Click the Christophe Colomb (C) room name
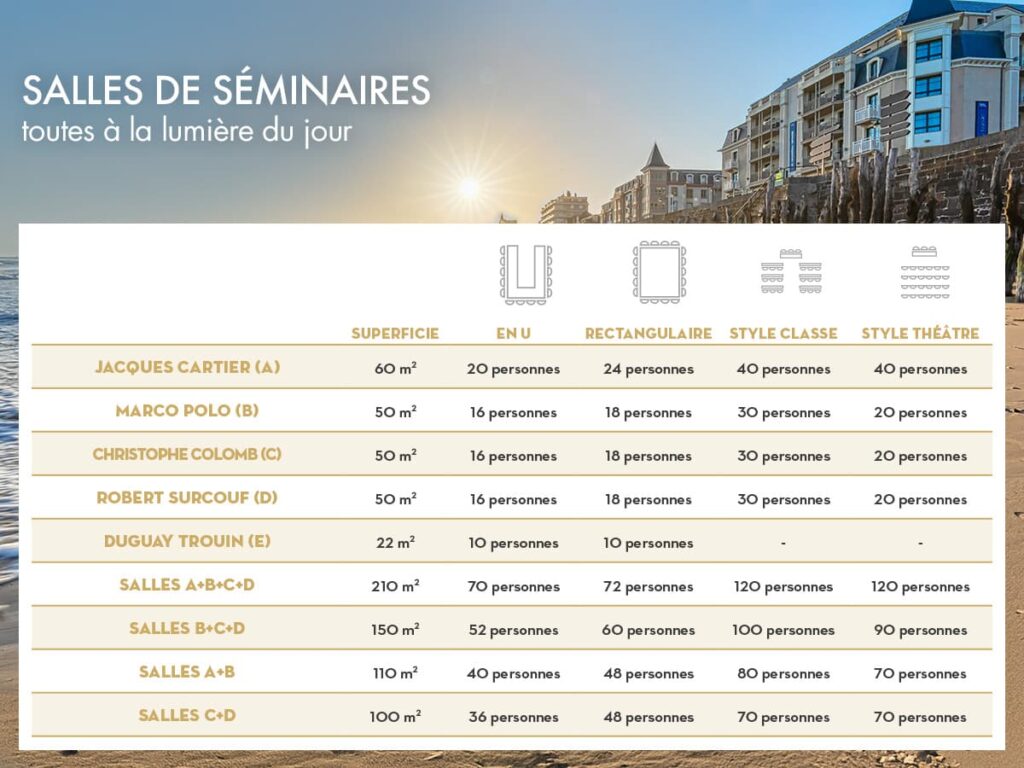This screenshot has height=768, width=1024. click(x=187, y=455)
